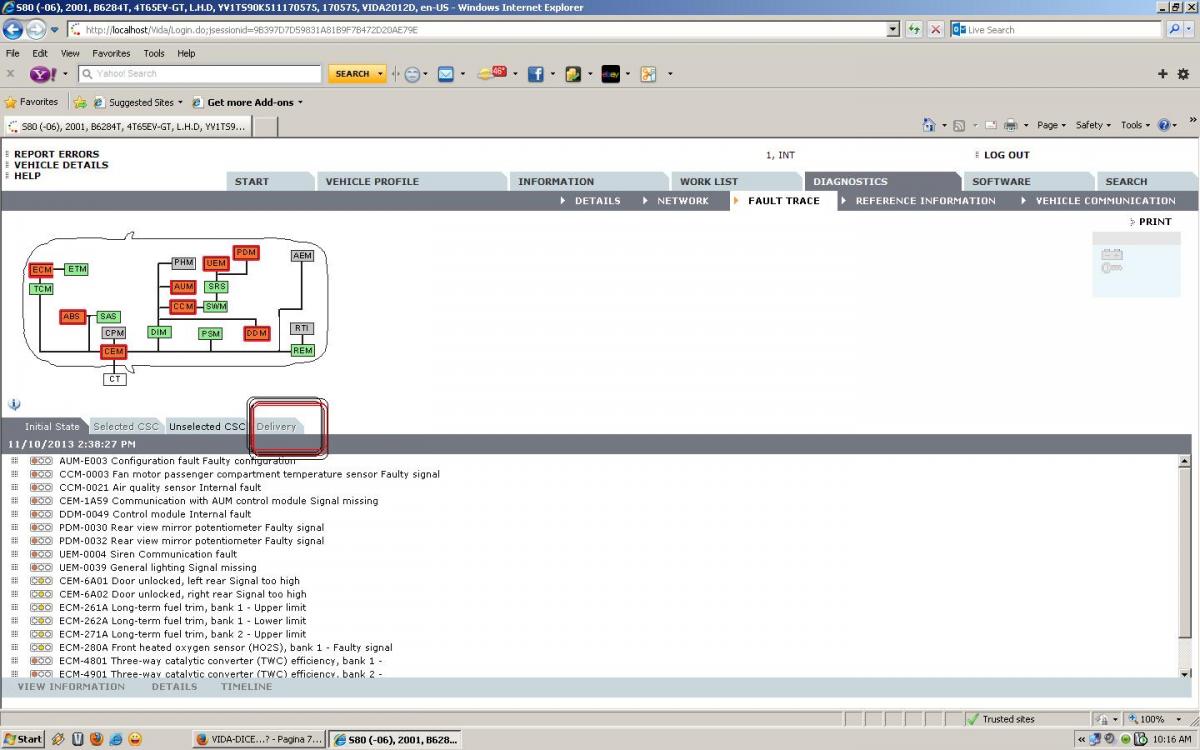Select the DDM module node
This screenshot has height=750, width=1200.
coord(257,333)
